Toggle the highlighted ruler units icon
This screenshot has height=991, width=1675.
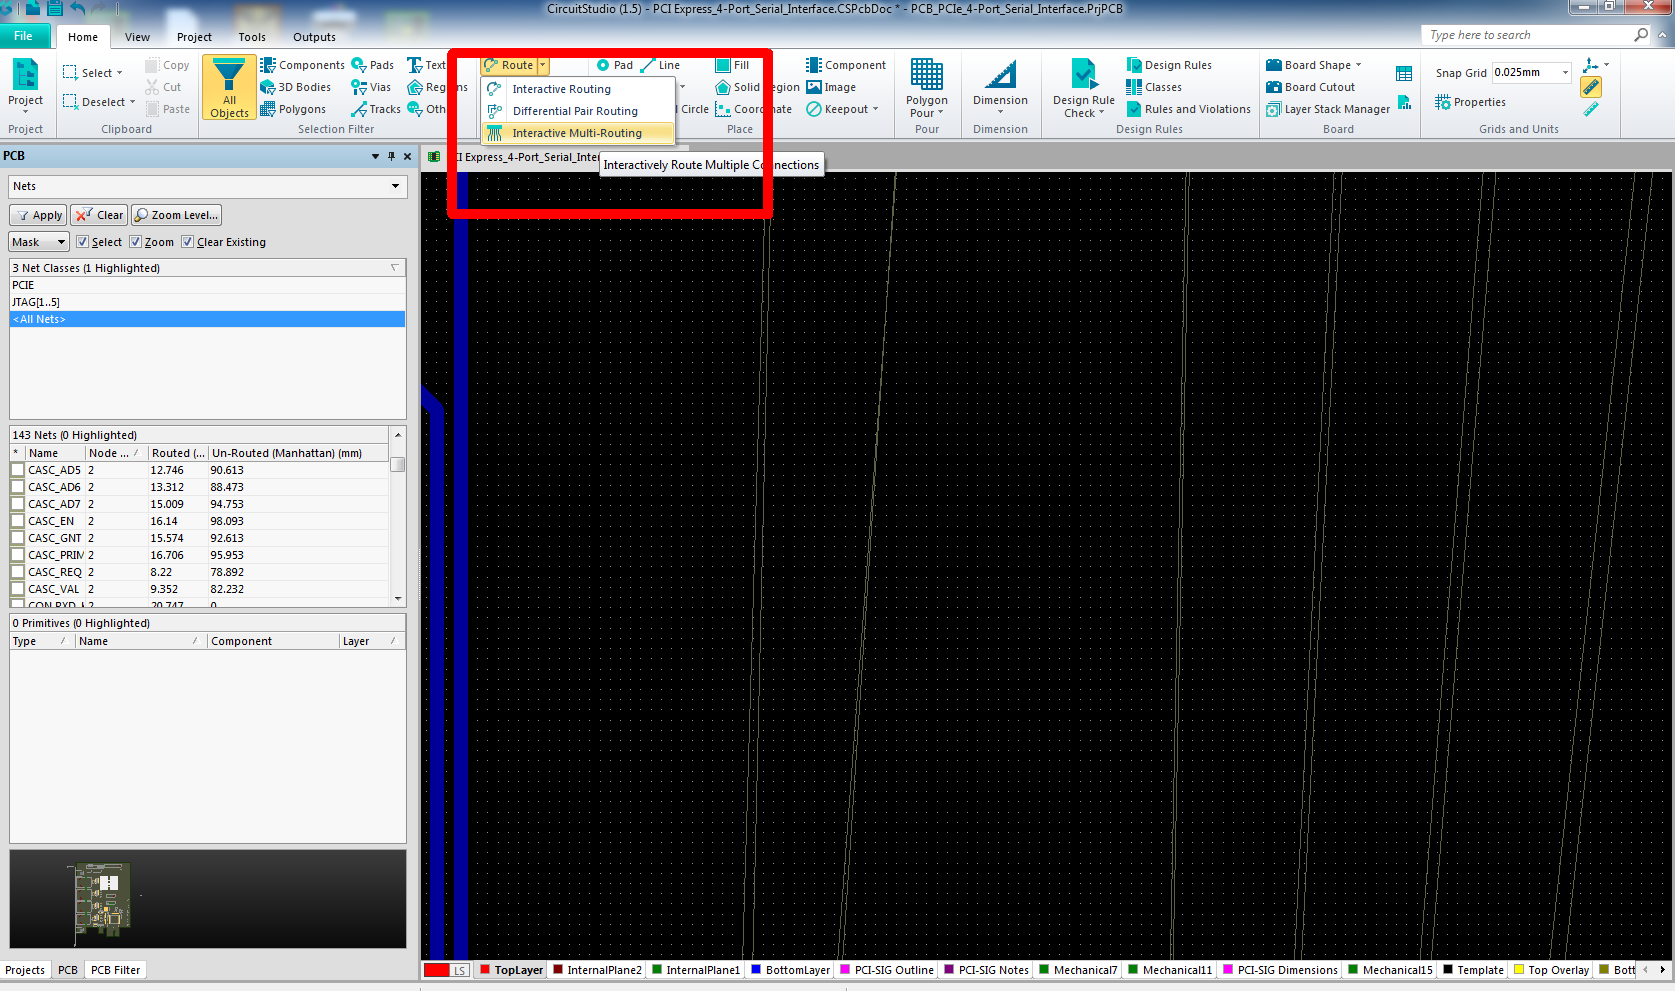coord(1591,87)
